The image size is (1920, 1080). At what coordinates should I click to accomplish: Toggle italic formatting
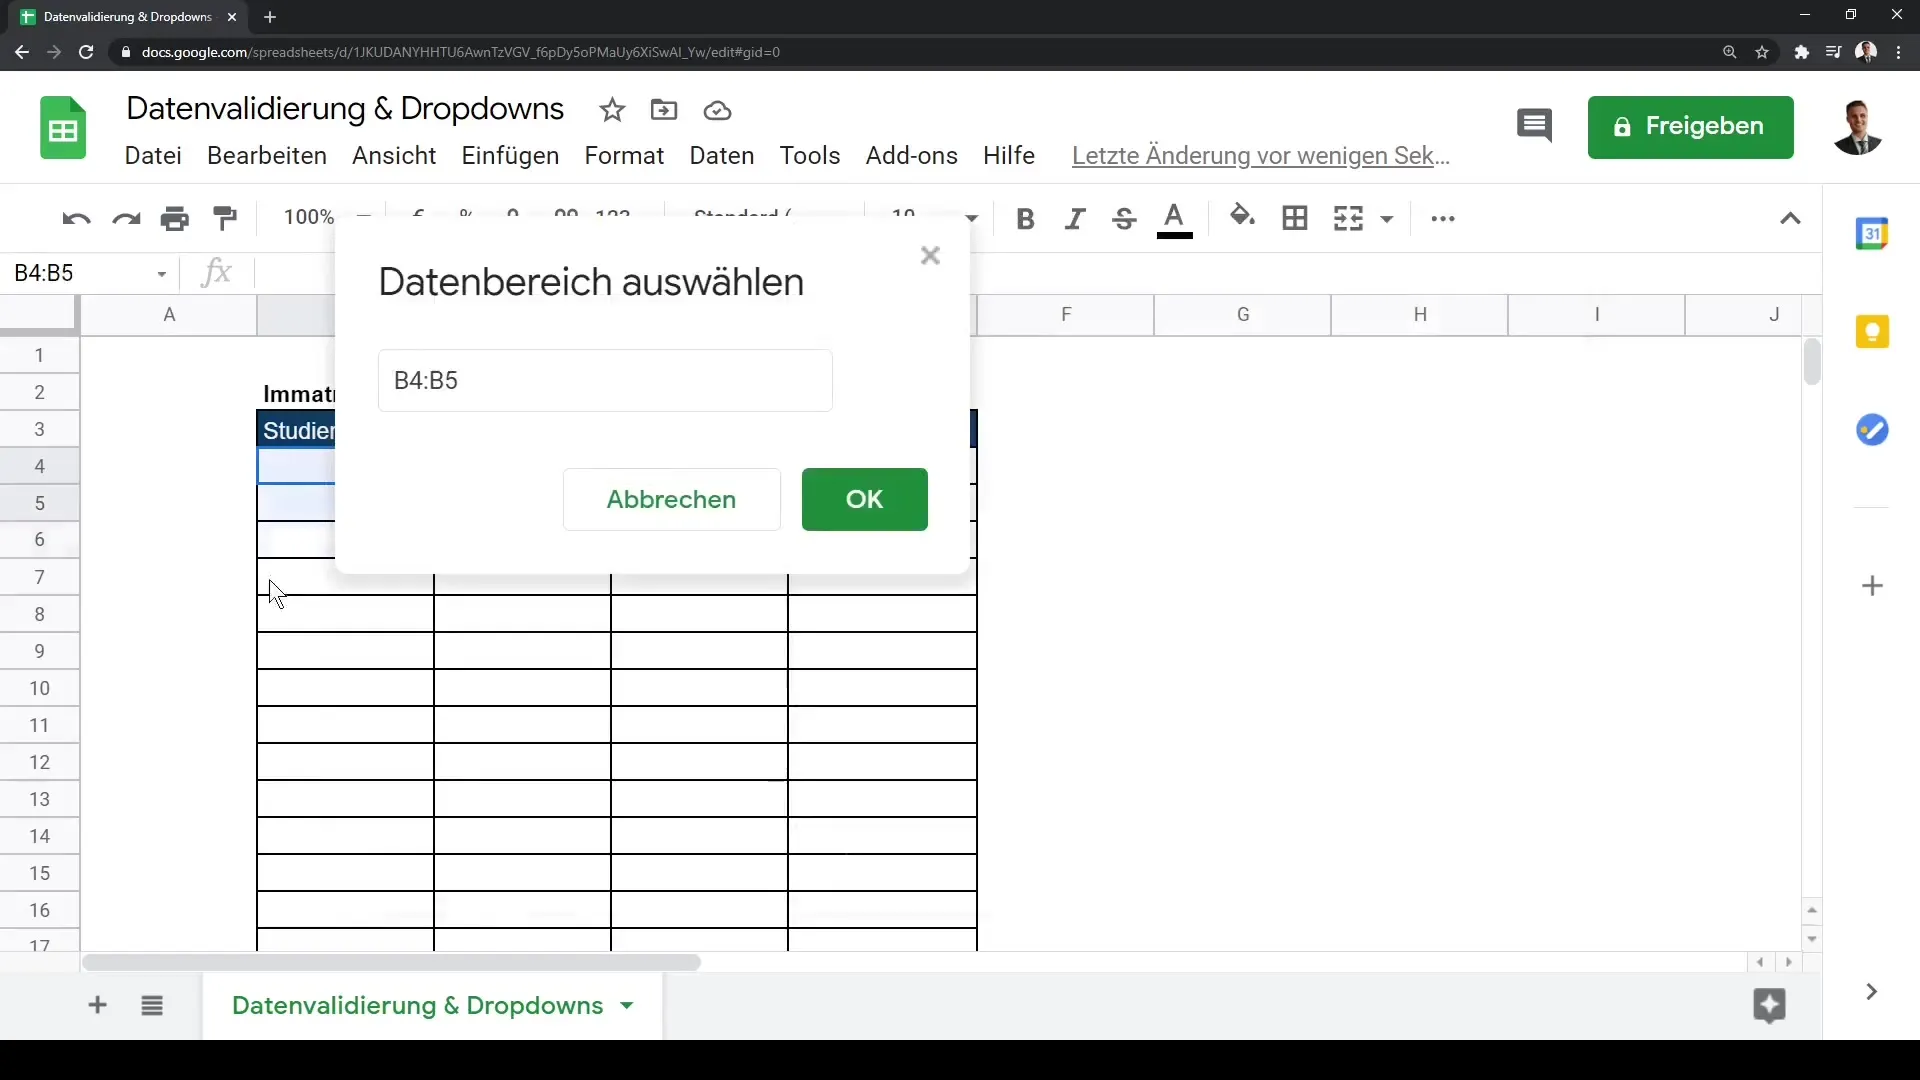click(1075, 219)
